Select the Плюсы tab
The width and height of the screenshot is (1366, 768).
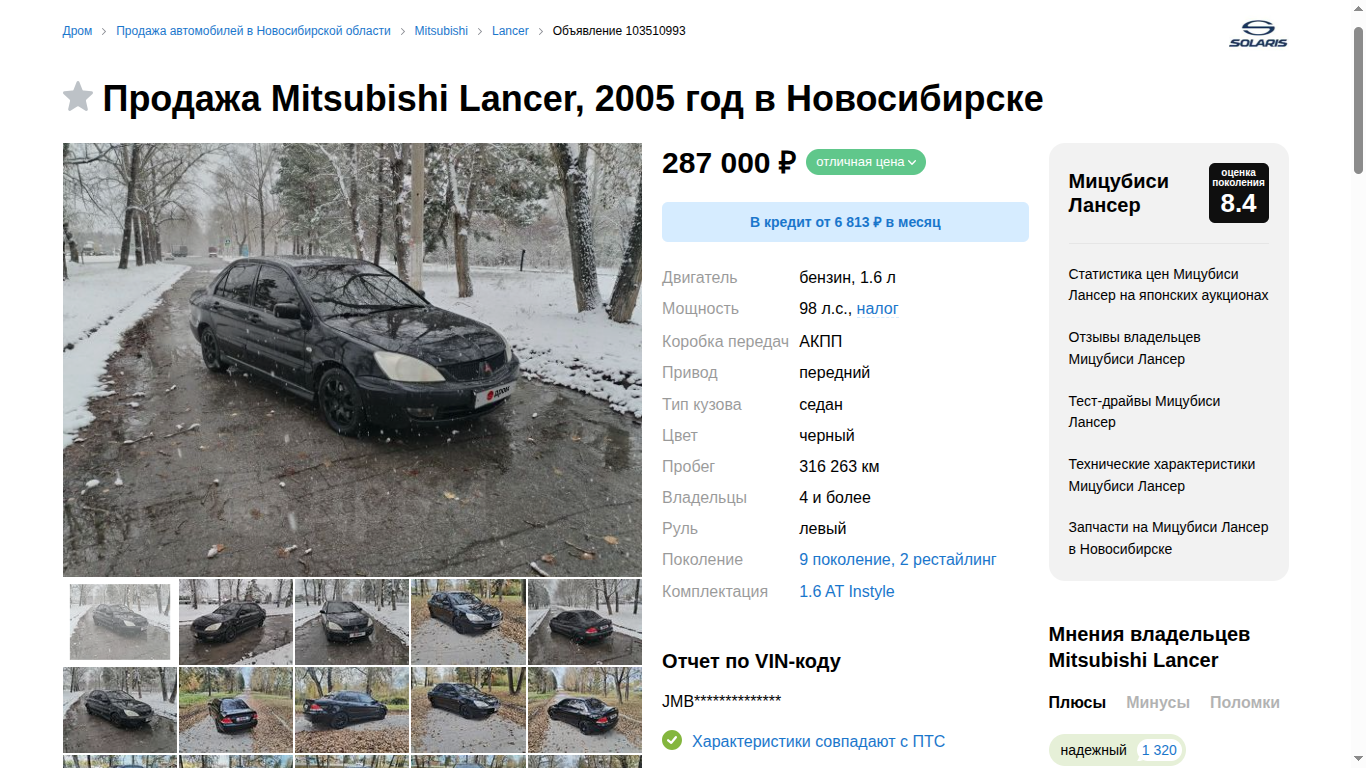click(1077, 702)
